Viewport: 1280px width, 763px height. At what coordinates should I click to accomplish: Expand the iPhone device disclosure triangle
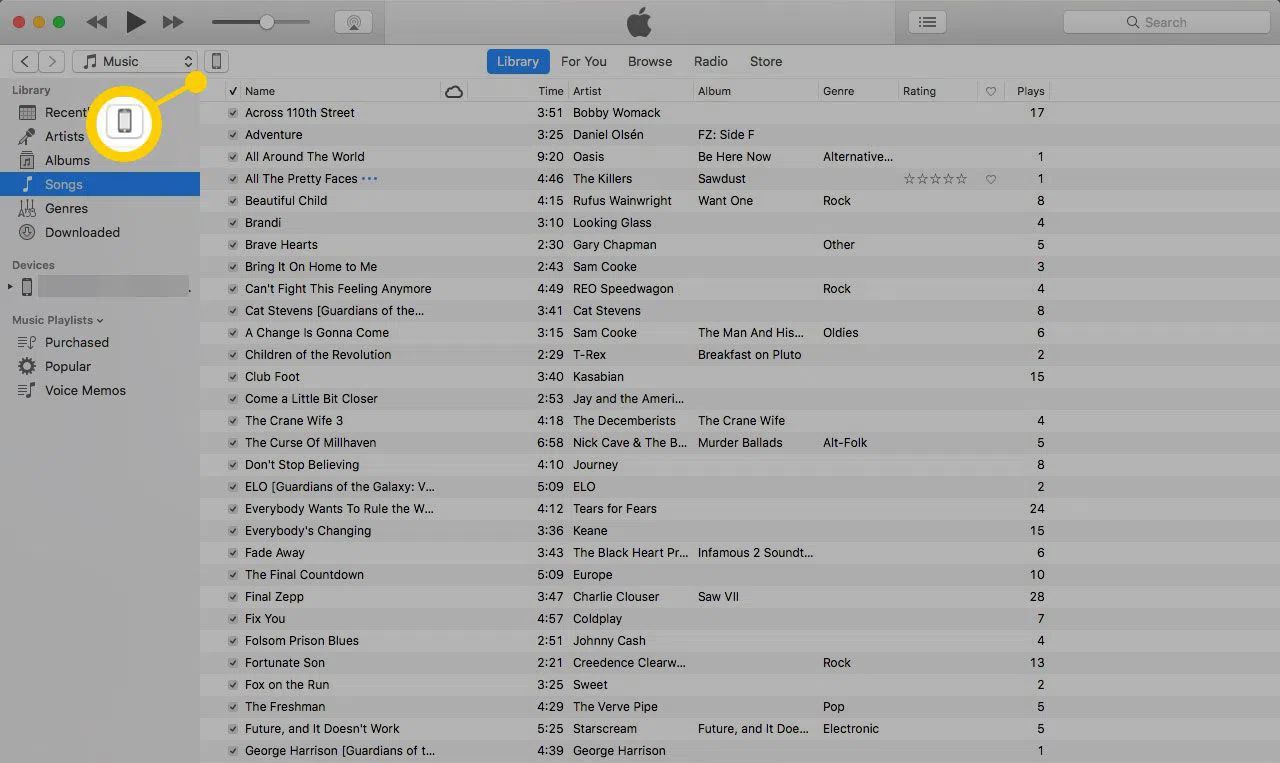point(10,287)
